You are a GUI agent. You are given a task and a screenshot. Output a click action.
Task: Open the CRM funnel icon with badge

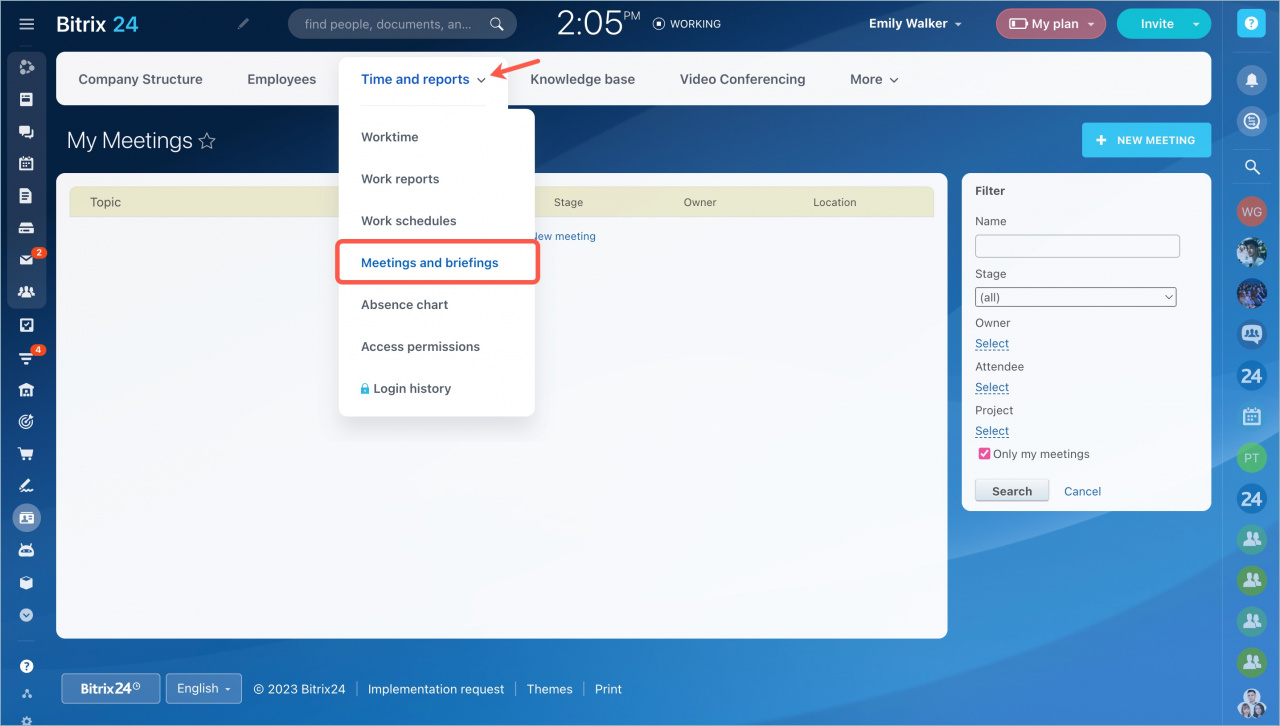tap(27, 357)
